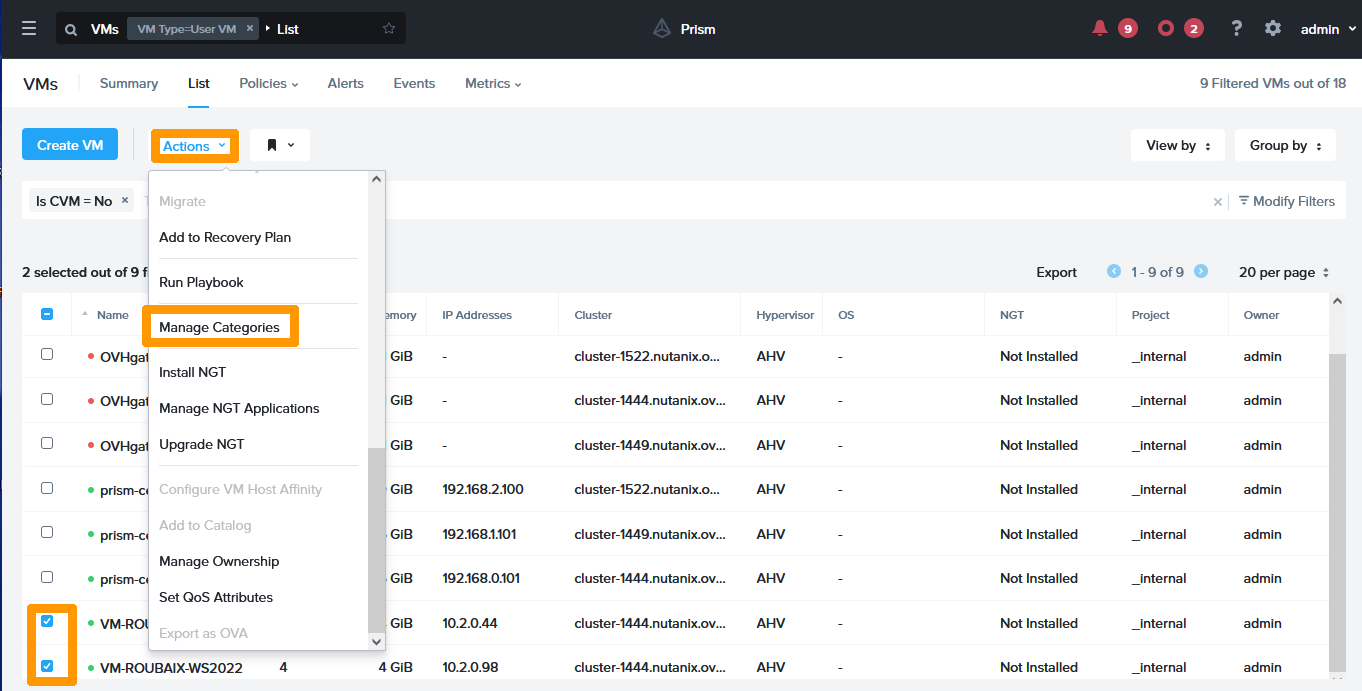This screenshot has width=1362, height=691.
Task: Expand the Group by dropdown
Action: click(1285, 146)
